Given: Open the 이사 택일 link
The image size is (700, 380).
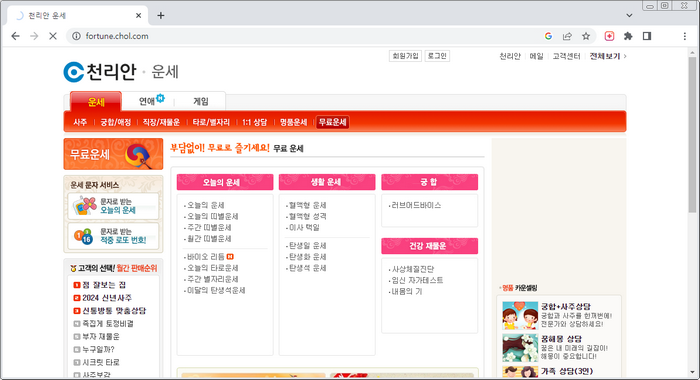Looking at the screenshot, I should [x=304, y=228].
